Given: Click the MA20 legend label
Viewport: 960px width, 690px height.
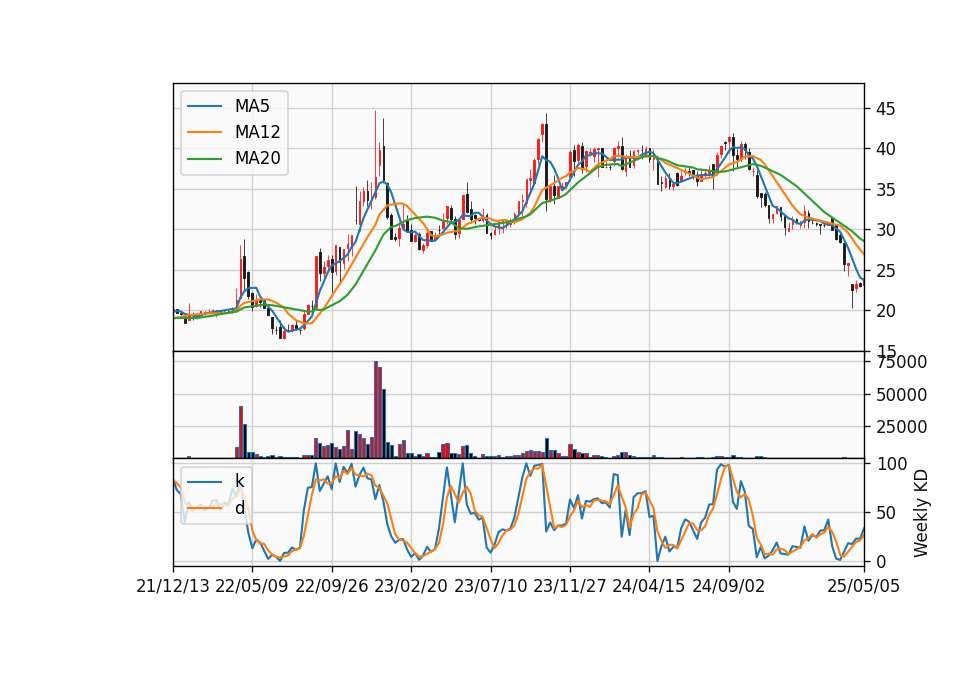Looking at the screenshot, I should pyautogui.click(x=257, y=158).
